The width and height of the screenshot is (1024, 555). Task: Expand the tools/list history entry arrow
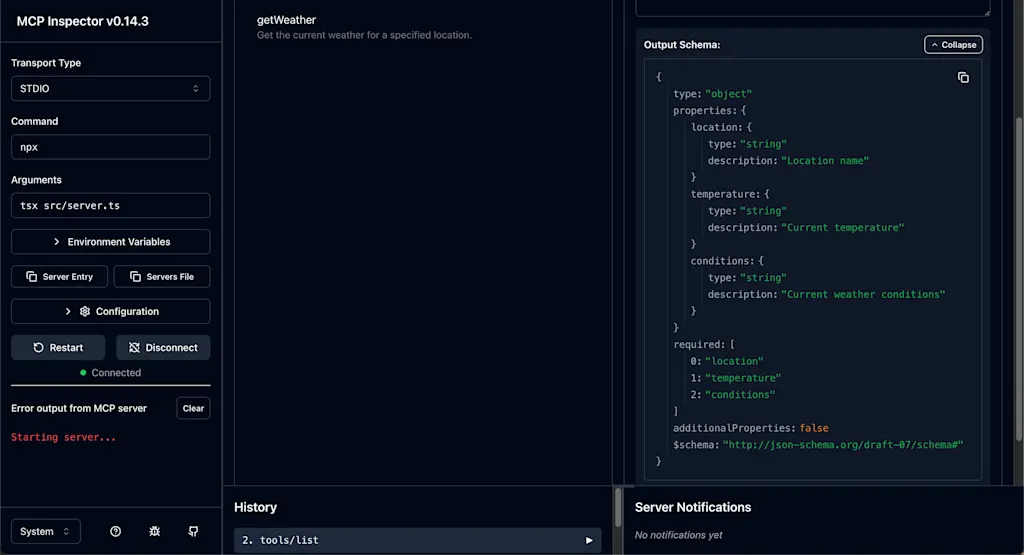click(589, 541)
